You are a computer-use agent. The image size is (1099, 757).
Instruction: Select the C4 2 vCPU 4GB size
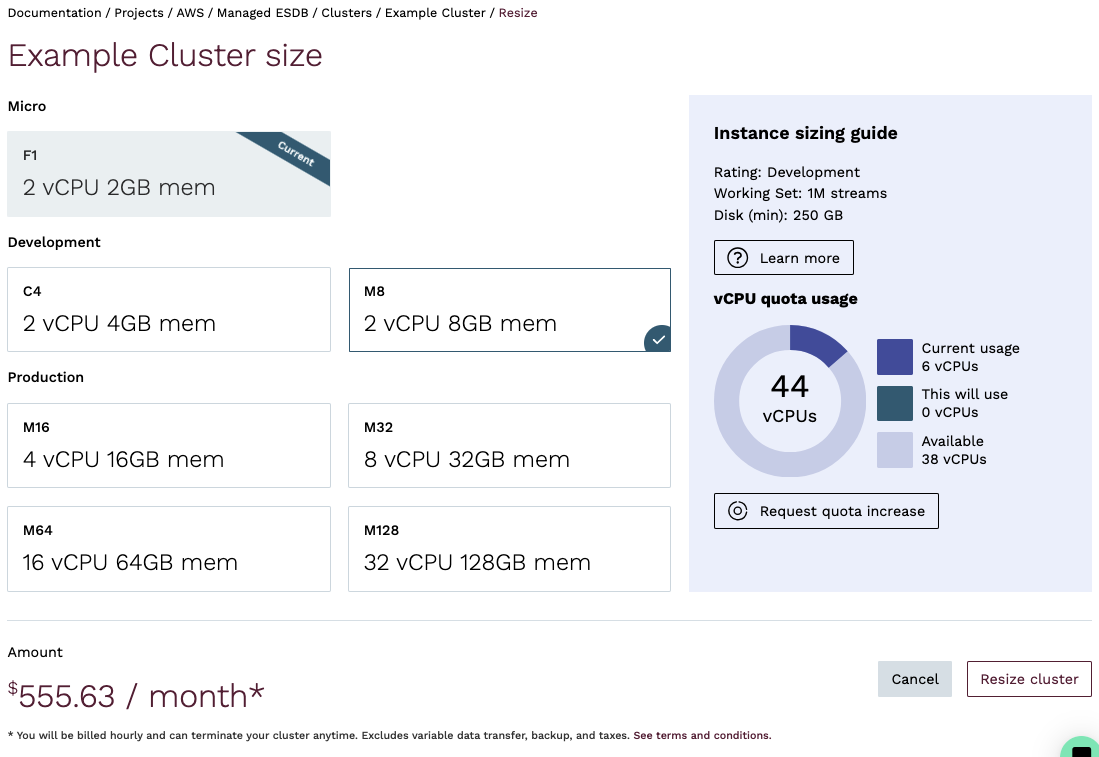pyautogui.click(x=168, y=309)
